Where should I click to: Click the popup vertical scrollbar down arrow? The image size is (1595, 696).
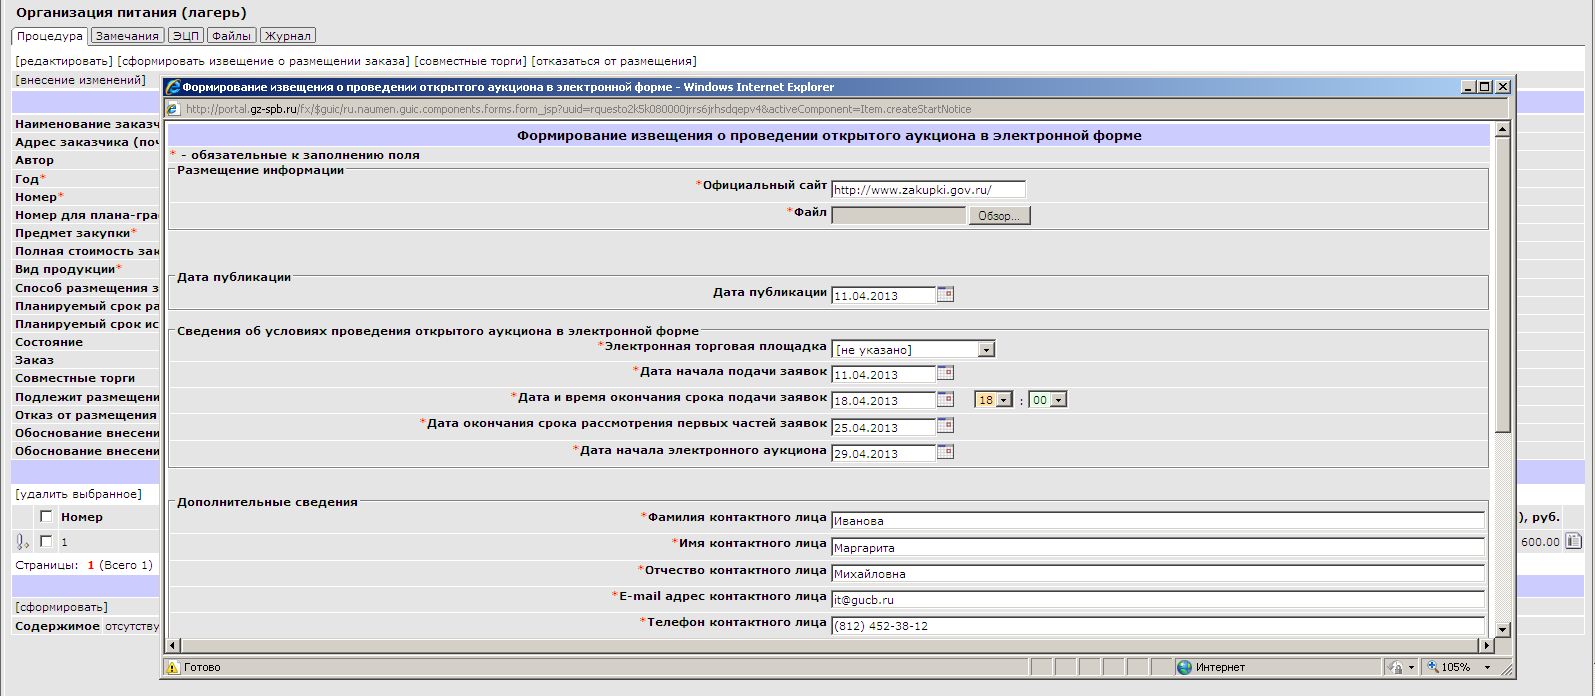tap(1502, 629)
